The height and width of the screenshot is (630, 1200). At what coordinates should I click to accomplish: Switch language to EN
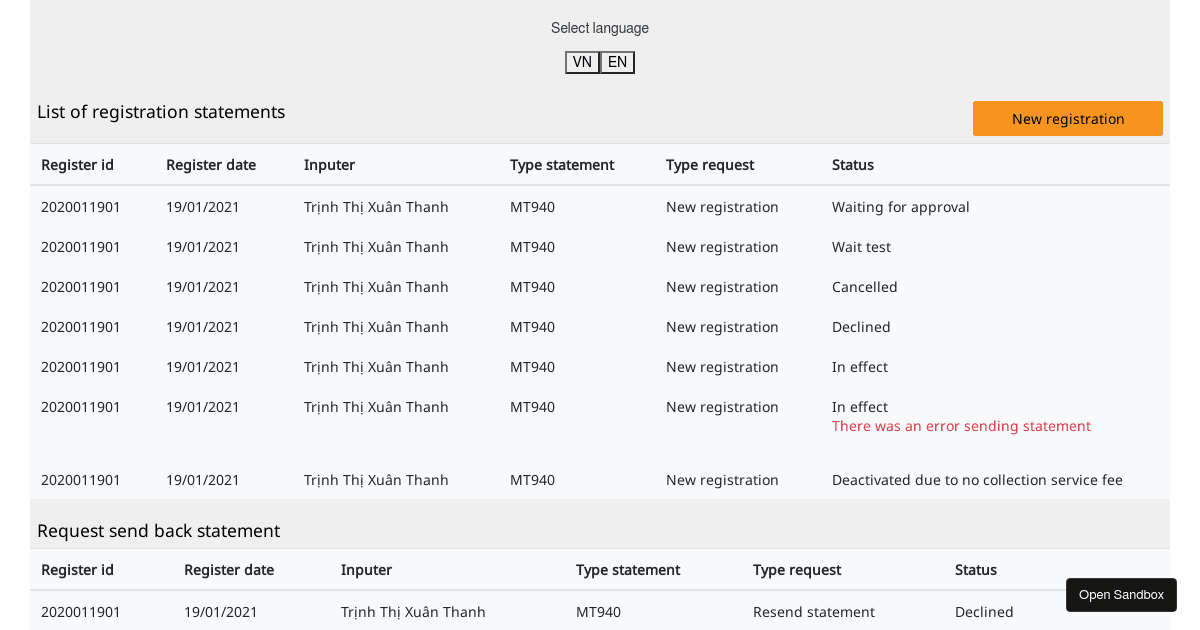pos(617,62)
